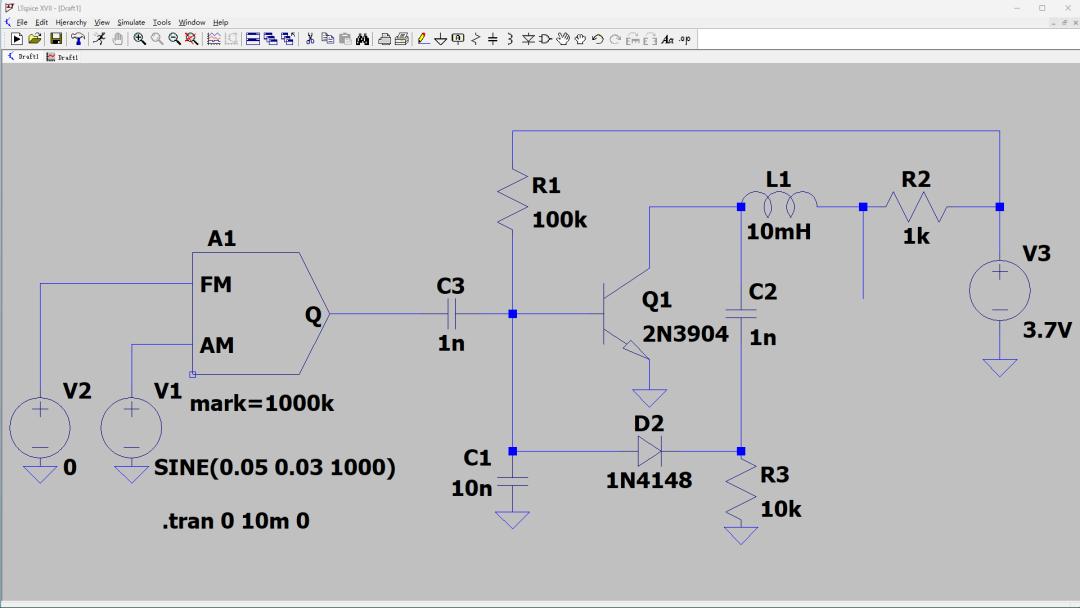Pick the Capacitor tool in the toolbar
This screenshot has height=608, width=1080.
pyautogui.click(x=492, y=39)
